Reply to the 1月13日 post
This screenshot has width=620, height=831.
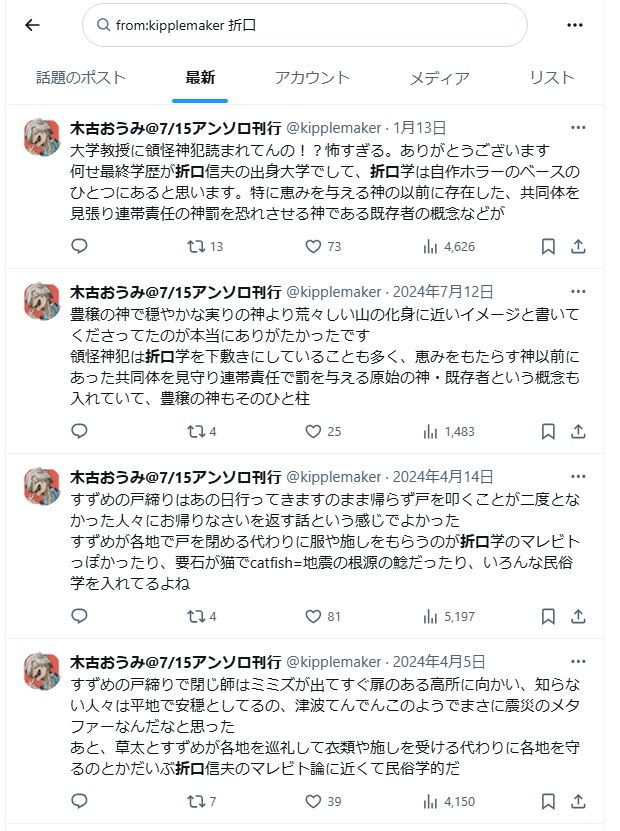80,246
